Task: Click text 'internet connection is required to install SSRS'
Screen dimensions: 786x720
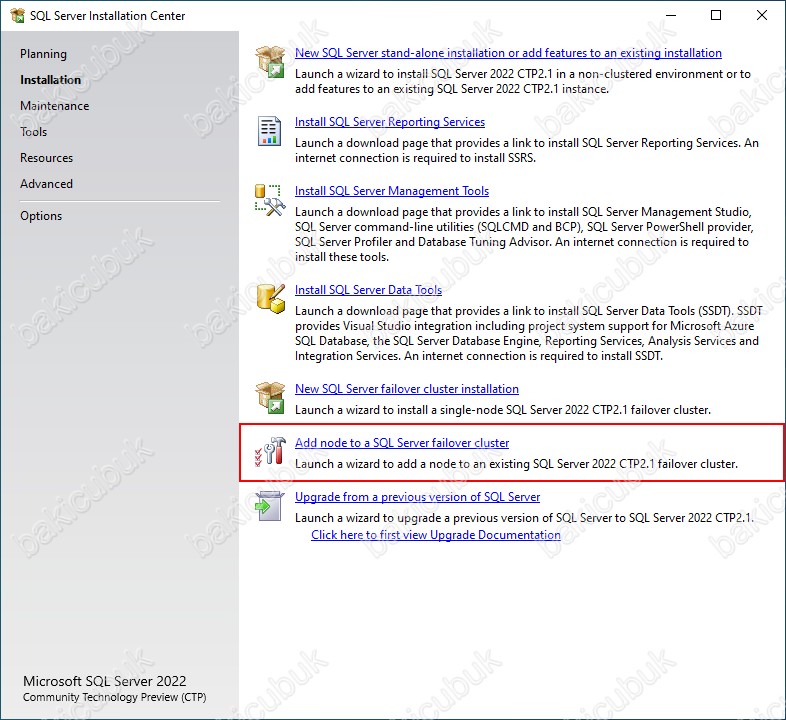Action: pos(415,158)
